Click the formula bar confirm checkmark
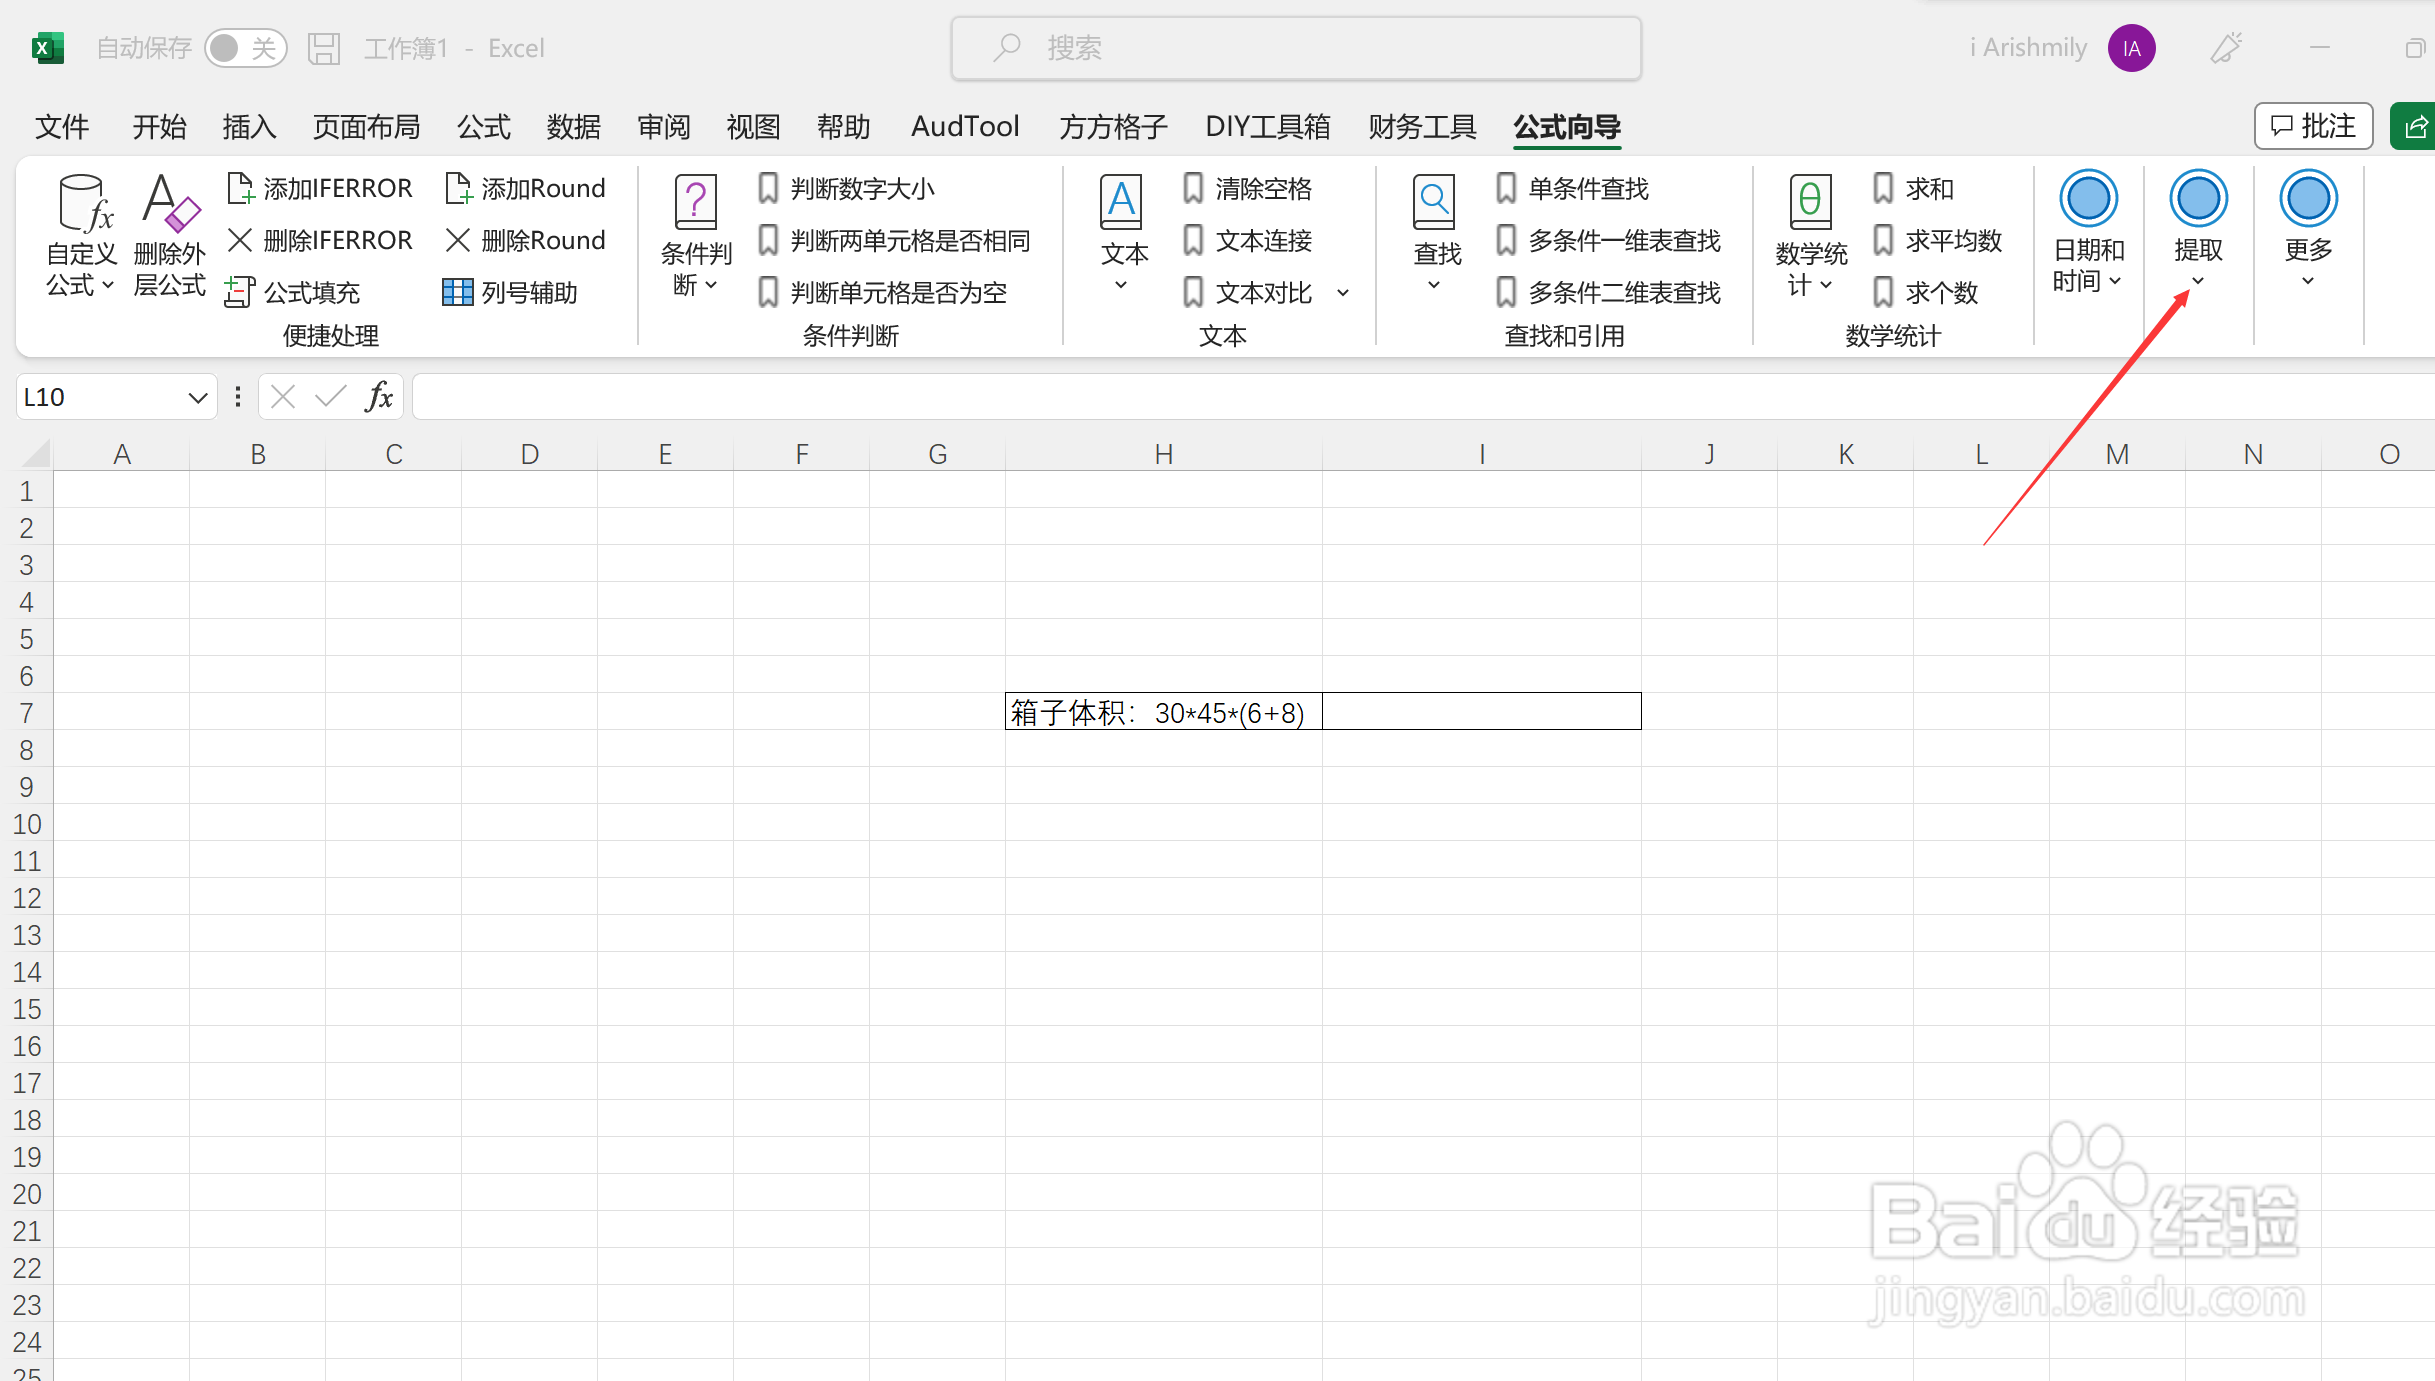 pyautogui.click(x=330, y=397)
